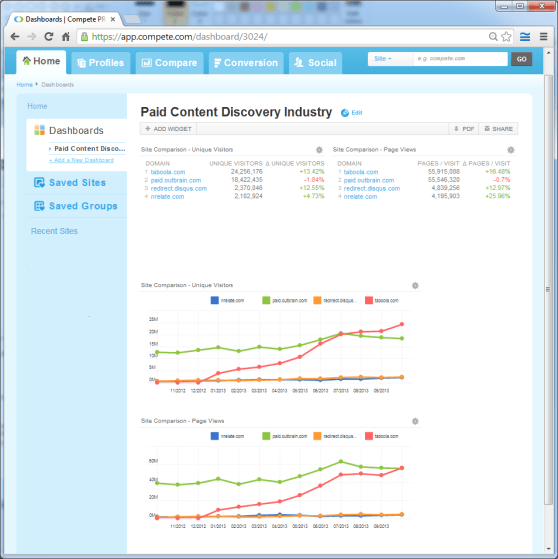Screen dimensions: 558x559
Task: Open paid.outbrain.com in Unique Visitors table
Action: (176, 180)
